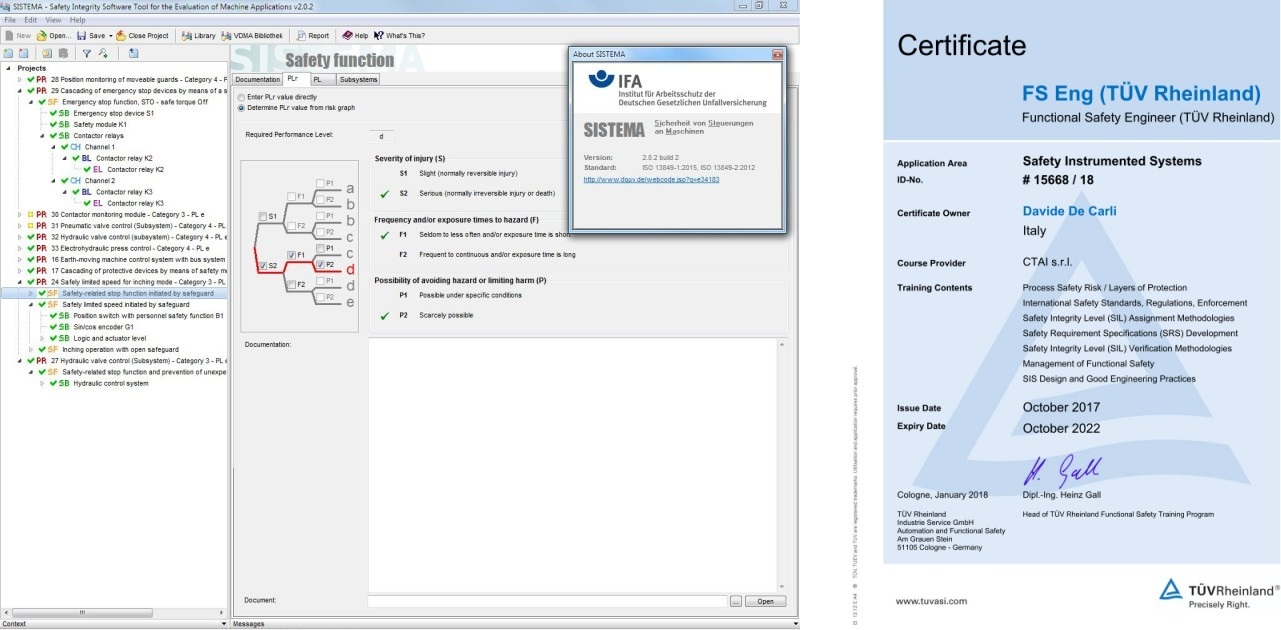Image resolution: width=1281 pixels, height=630 pixels.
Task: Click into the Document path field
Action: (x=547, y=601)
